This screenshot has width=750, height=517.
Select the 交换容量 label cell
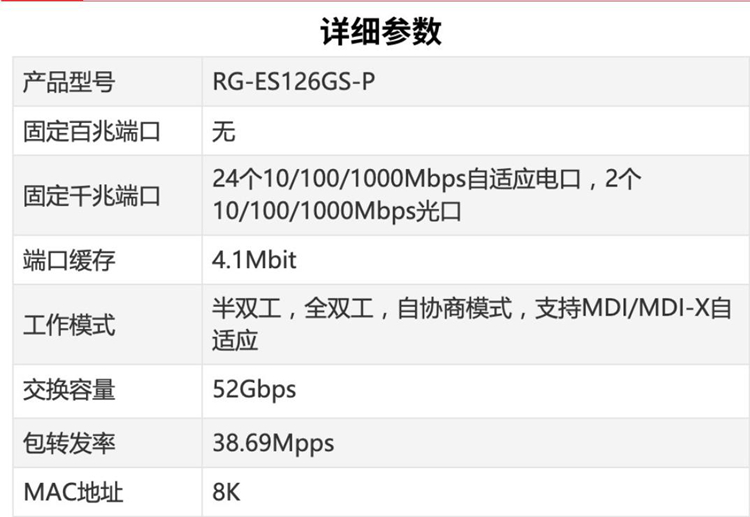coord(108,390)
